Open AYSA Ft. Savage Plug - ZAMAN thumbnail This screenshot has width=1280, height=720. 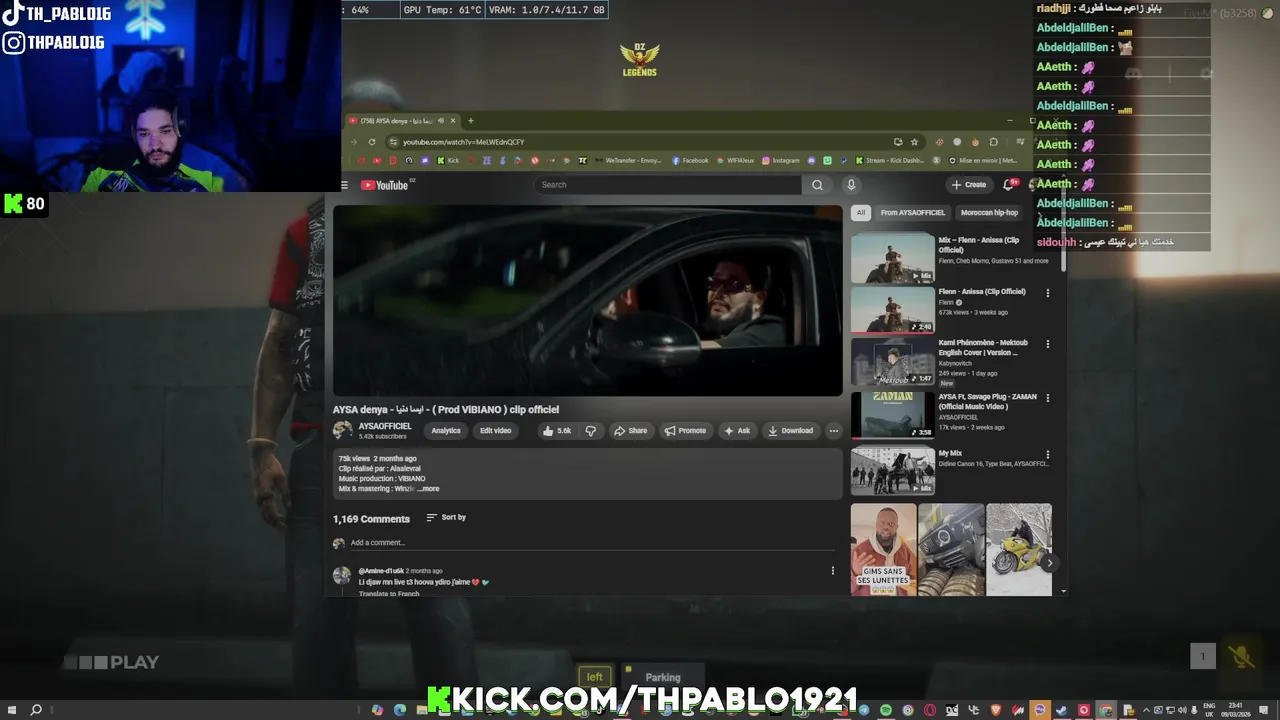[892, 415]
